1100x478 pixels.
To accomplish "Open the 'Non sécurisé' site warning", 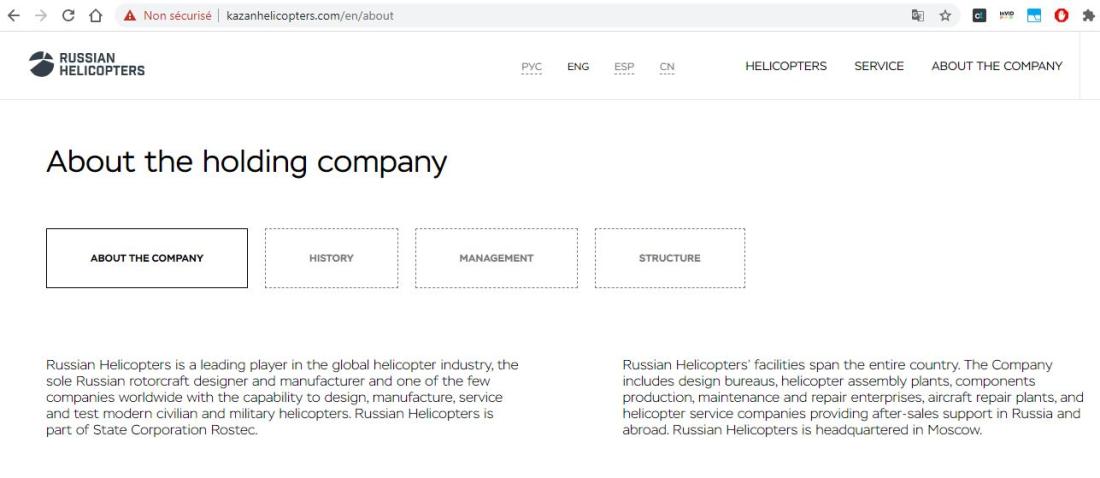I will click(x=167, y=15).
